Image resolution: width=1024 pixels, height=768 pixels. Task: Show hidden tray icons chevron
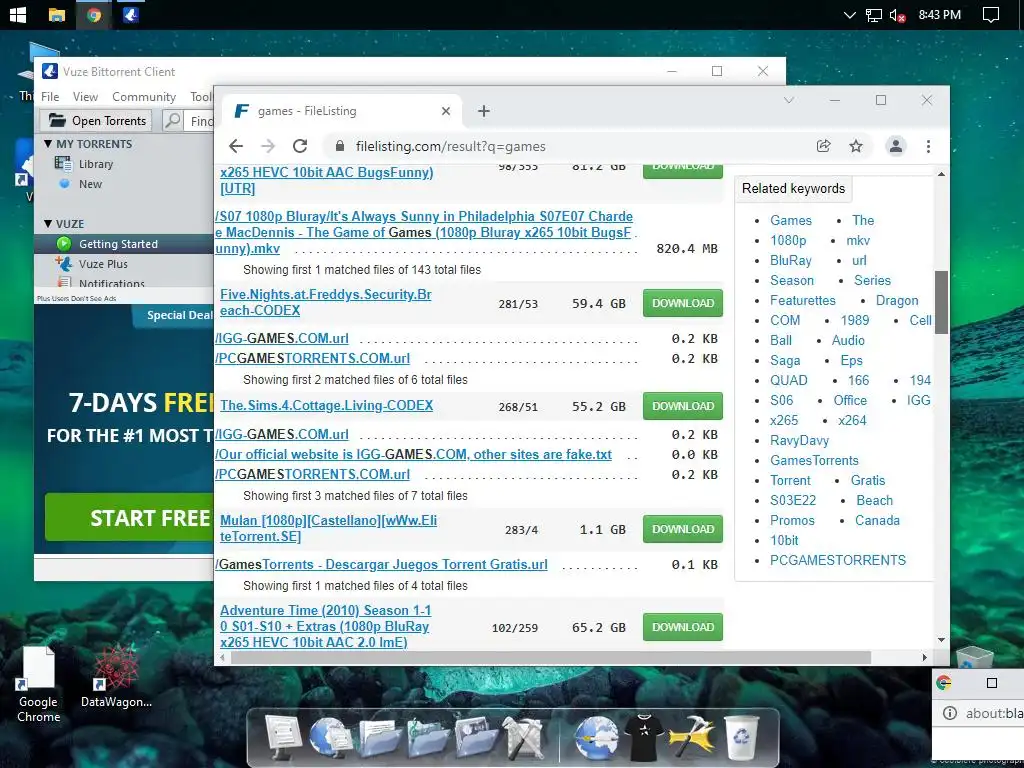[849, 15]
